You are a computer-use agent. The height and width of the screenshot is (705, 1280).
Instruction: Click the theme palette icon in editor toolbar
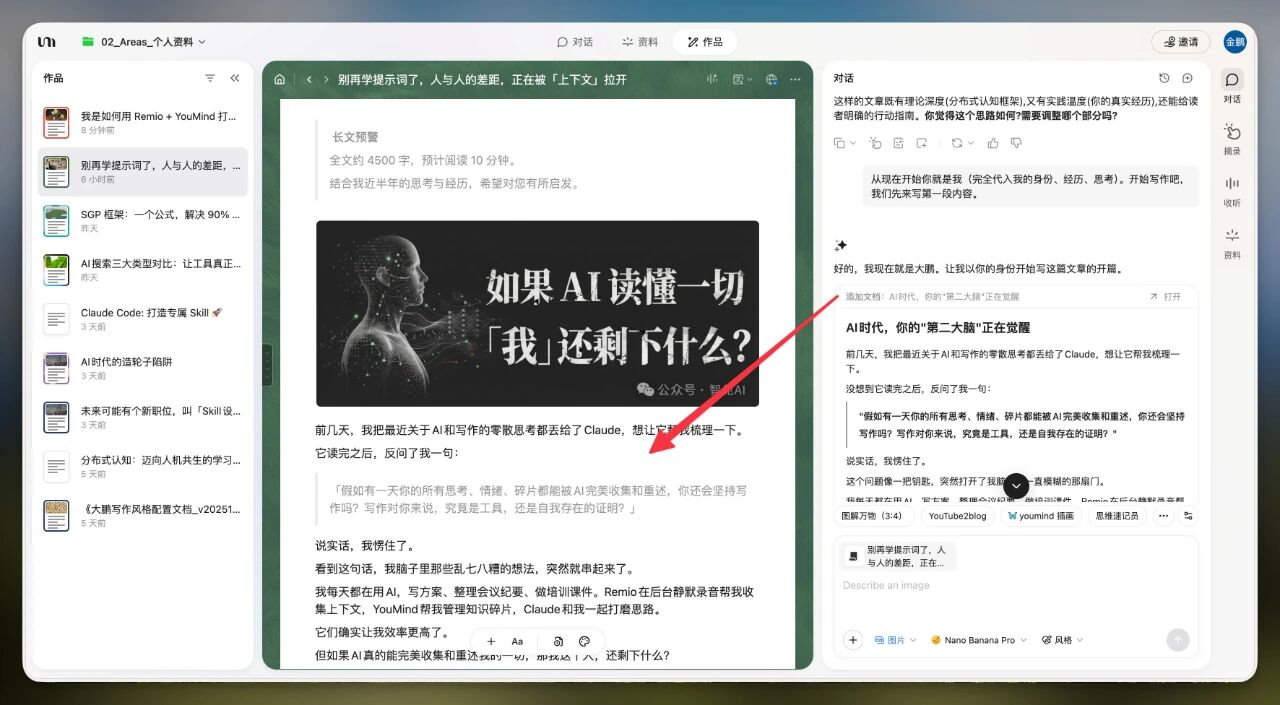585,641
